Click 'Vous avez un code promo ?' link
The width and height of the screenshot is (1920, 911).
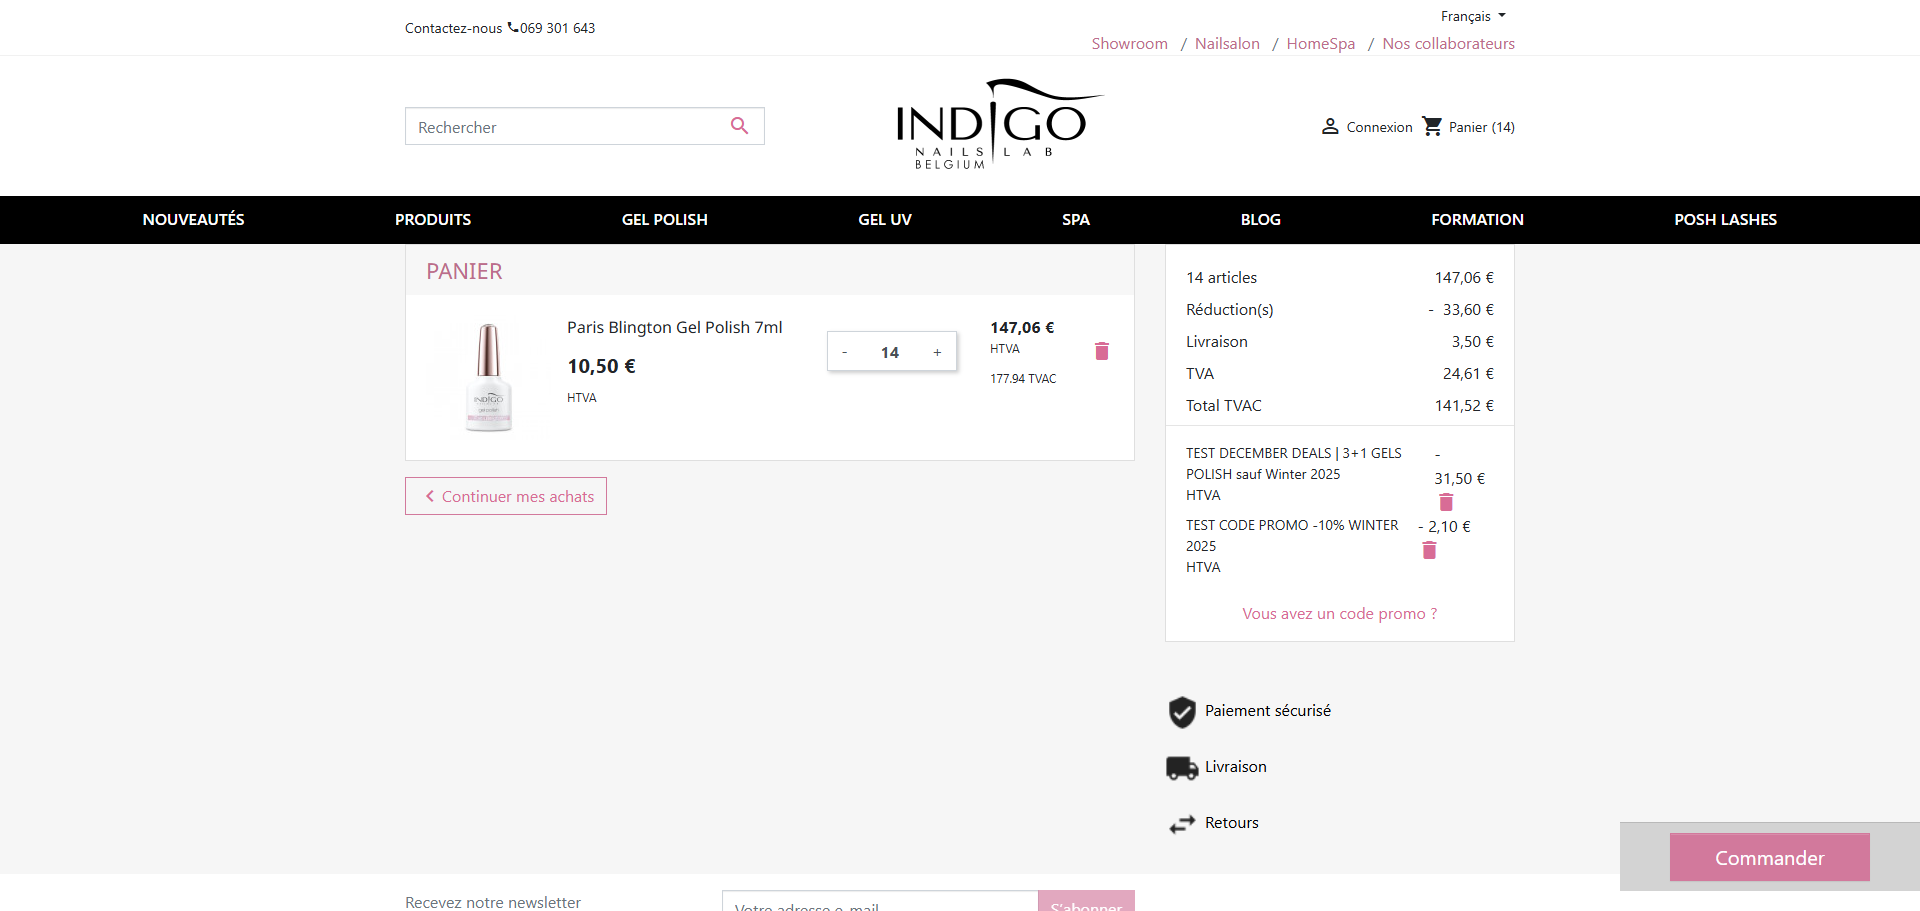[1340, 614]
